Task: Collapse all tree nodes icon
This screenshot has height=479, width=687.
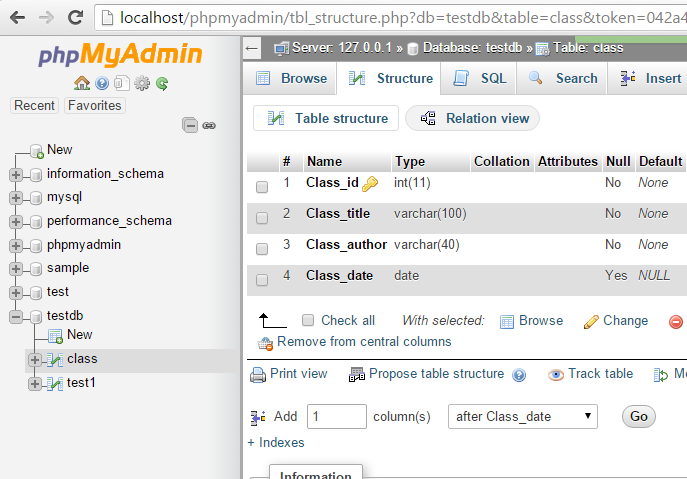Action: point(190,125)
